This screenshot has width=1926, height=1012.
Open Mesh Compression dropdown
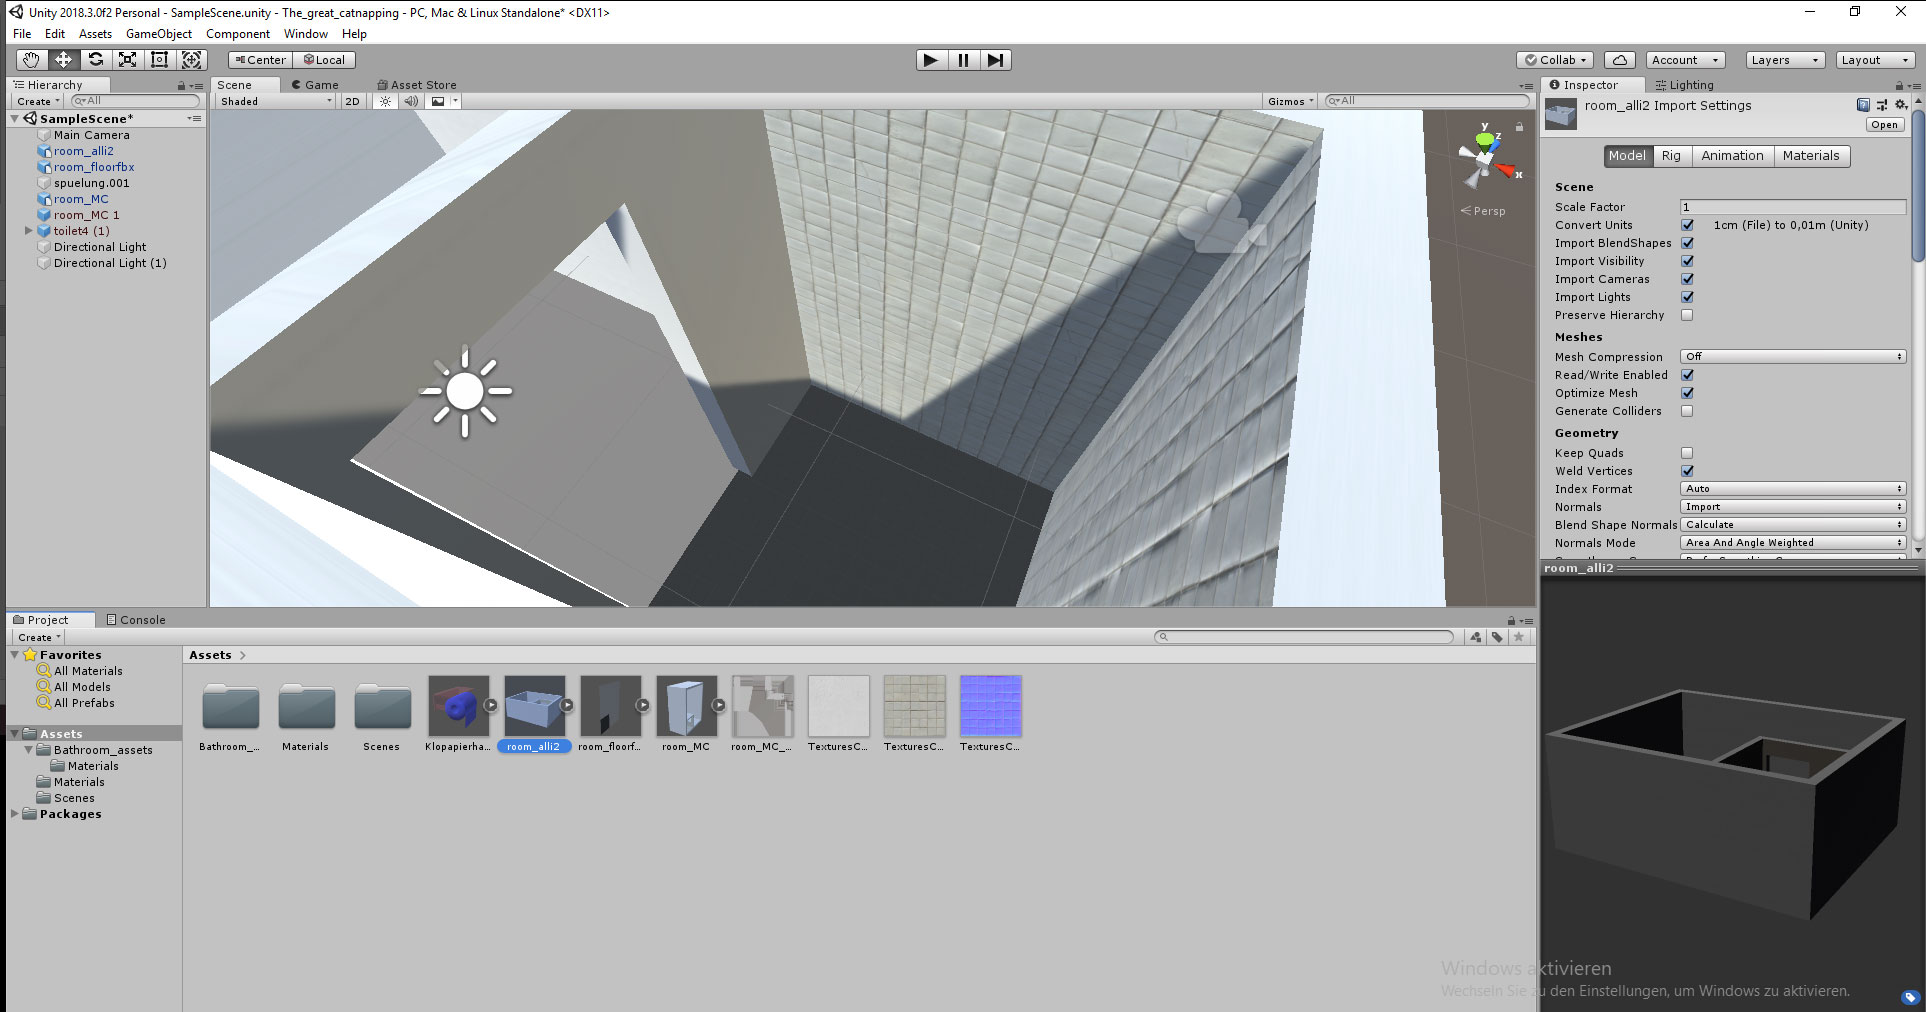coord(1793,357)
